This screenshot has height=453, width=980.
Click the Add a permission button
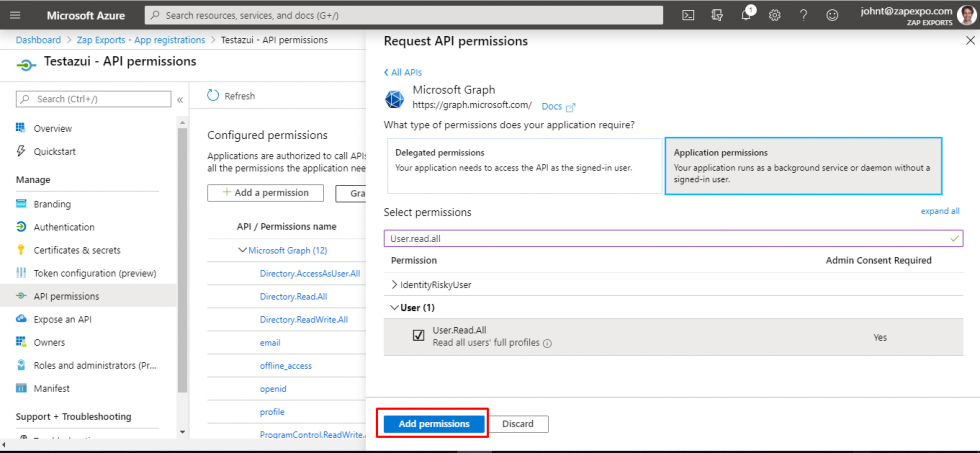click(x=265, y=192)
